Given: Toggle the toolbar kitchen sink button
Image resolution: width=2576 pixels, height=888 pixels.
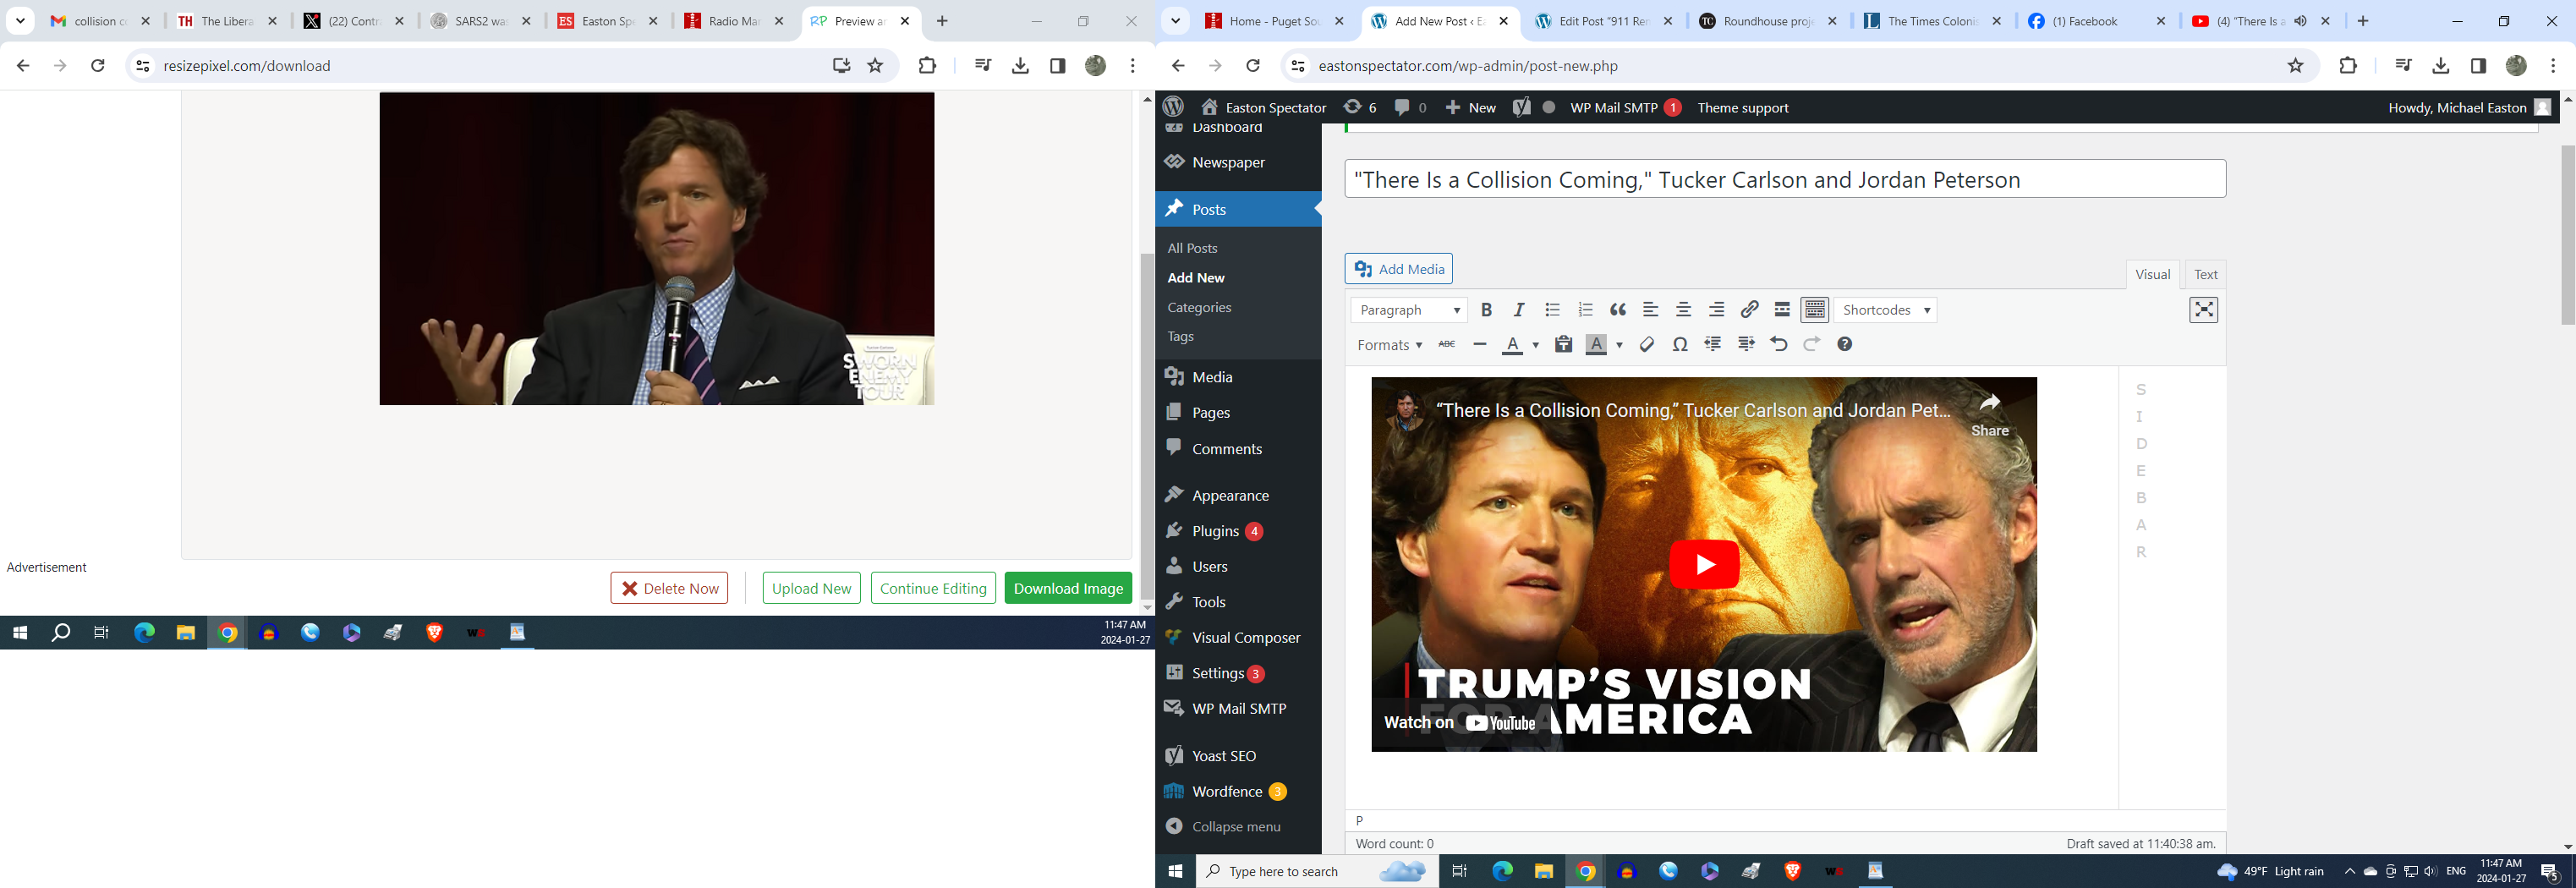Looking at the screenshot, I should coord(1815,310).
